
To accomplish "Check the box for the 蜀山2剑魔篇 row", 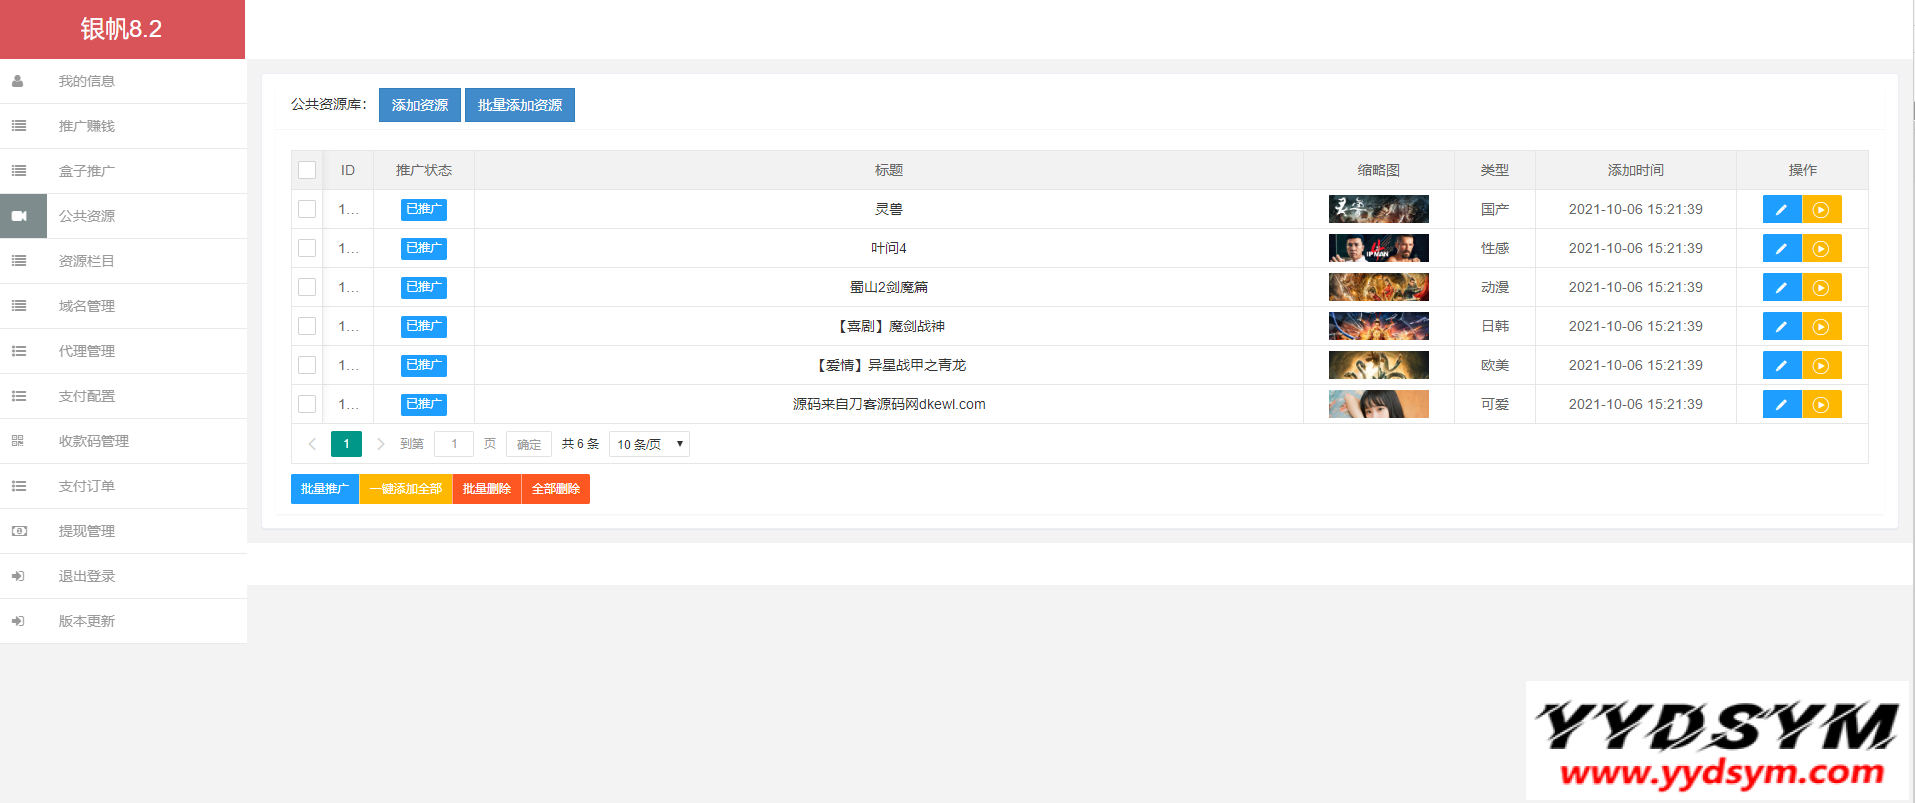I will point(307,287).
